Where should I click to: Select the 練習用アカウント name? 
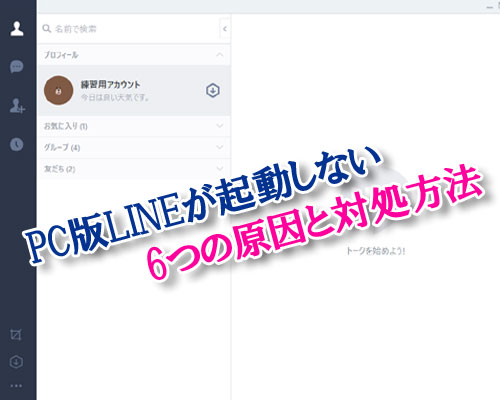110,85
